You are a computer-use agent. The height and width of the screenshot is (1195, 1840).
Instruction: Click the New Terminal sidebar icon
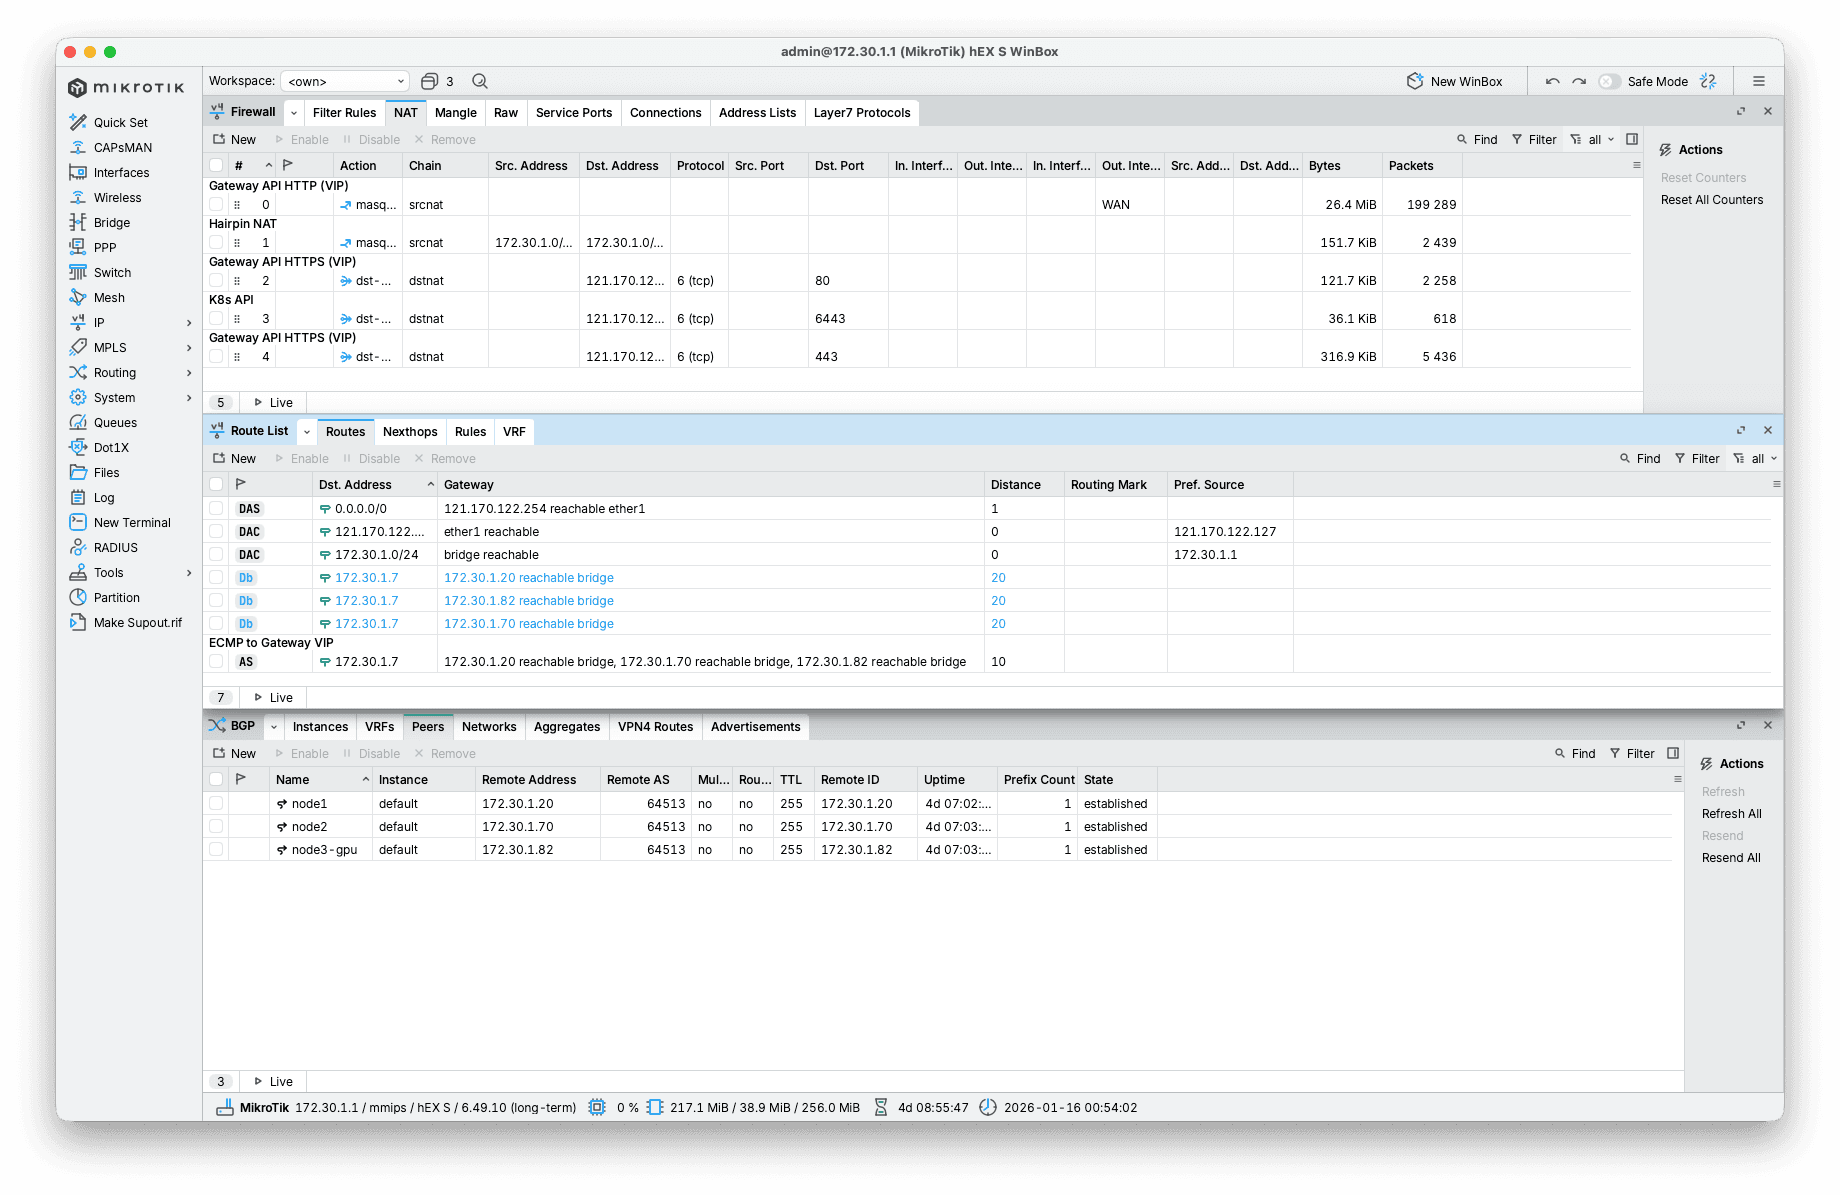pos(78,522)
